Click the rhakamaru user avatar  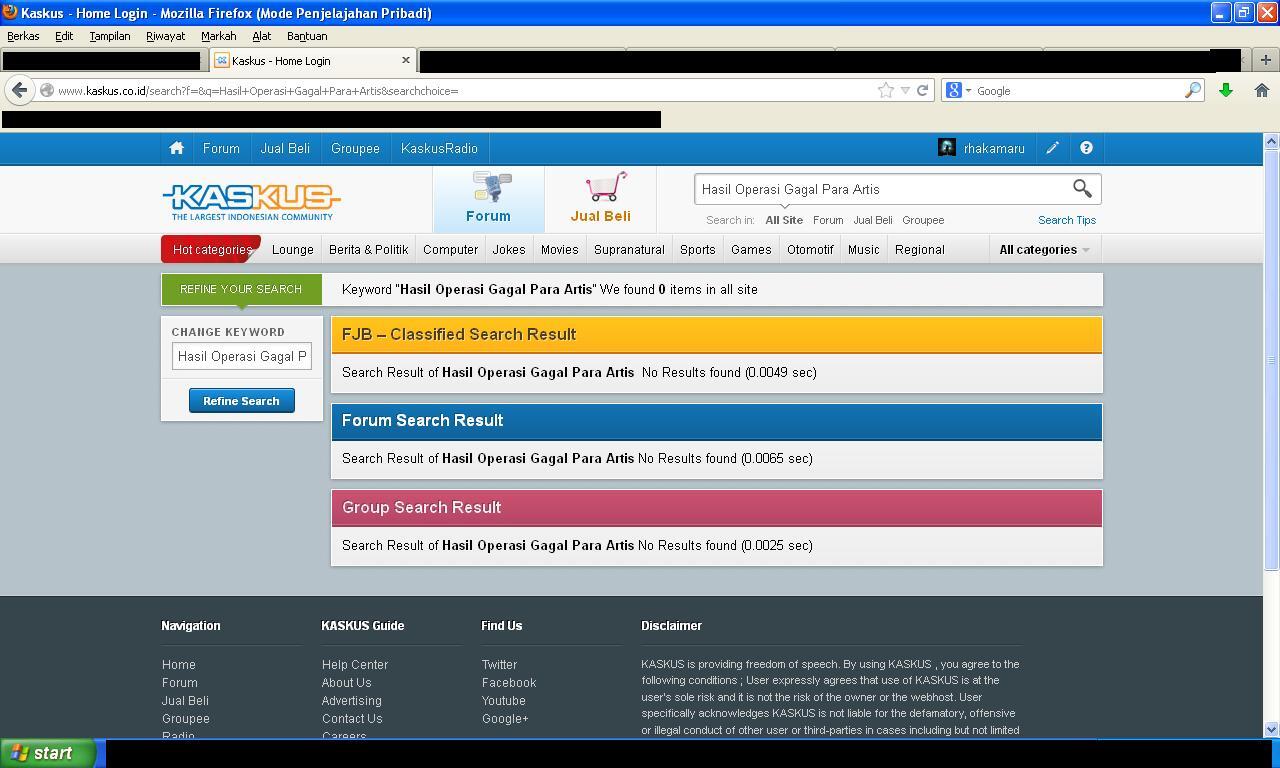point(947,148)
